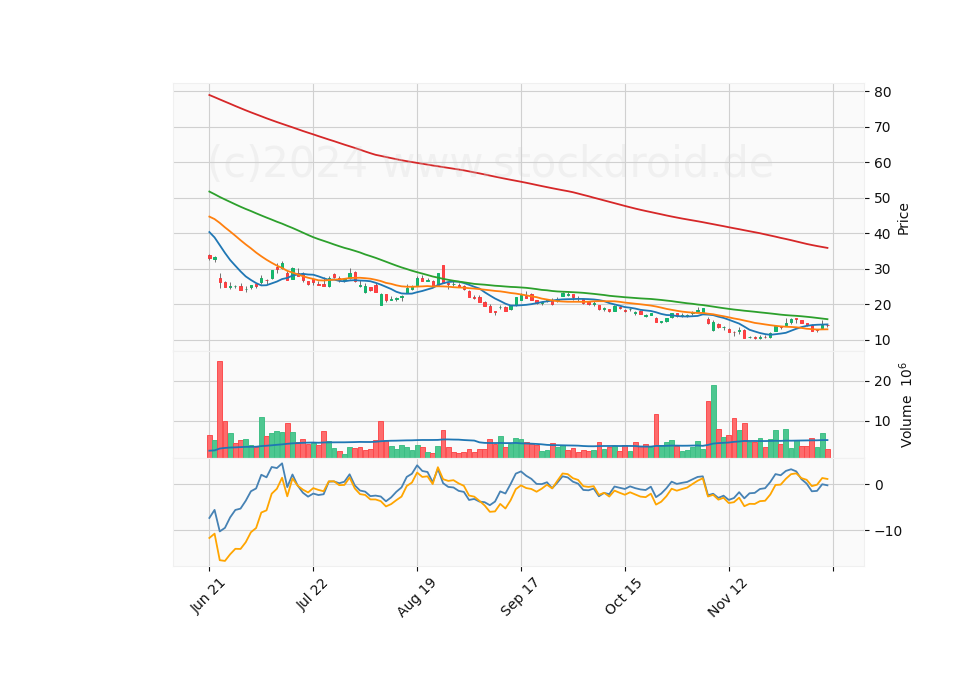Click the Price axis title
This screenshot has height=690, width=960.
pyautogui.click(x=903, y=220)
